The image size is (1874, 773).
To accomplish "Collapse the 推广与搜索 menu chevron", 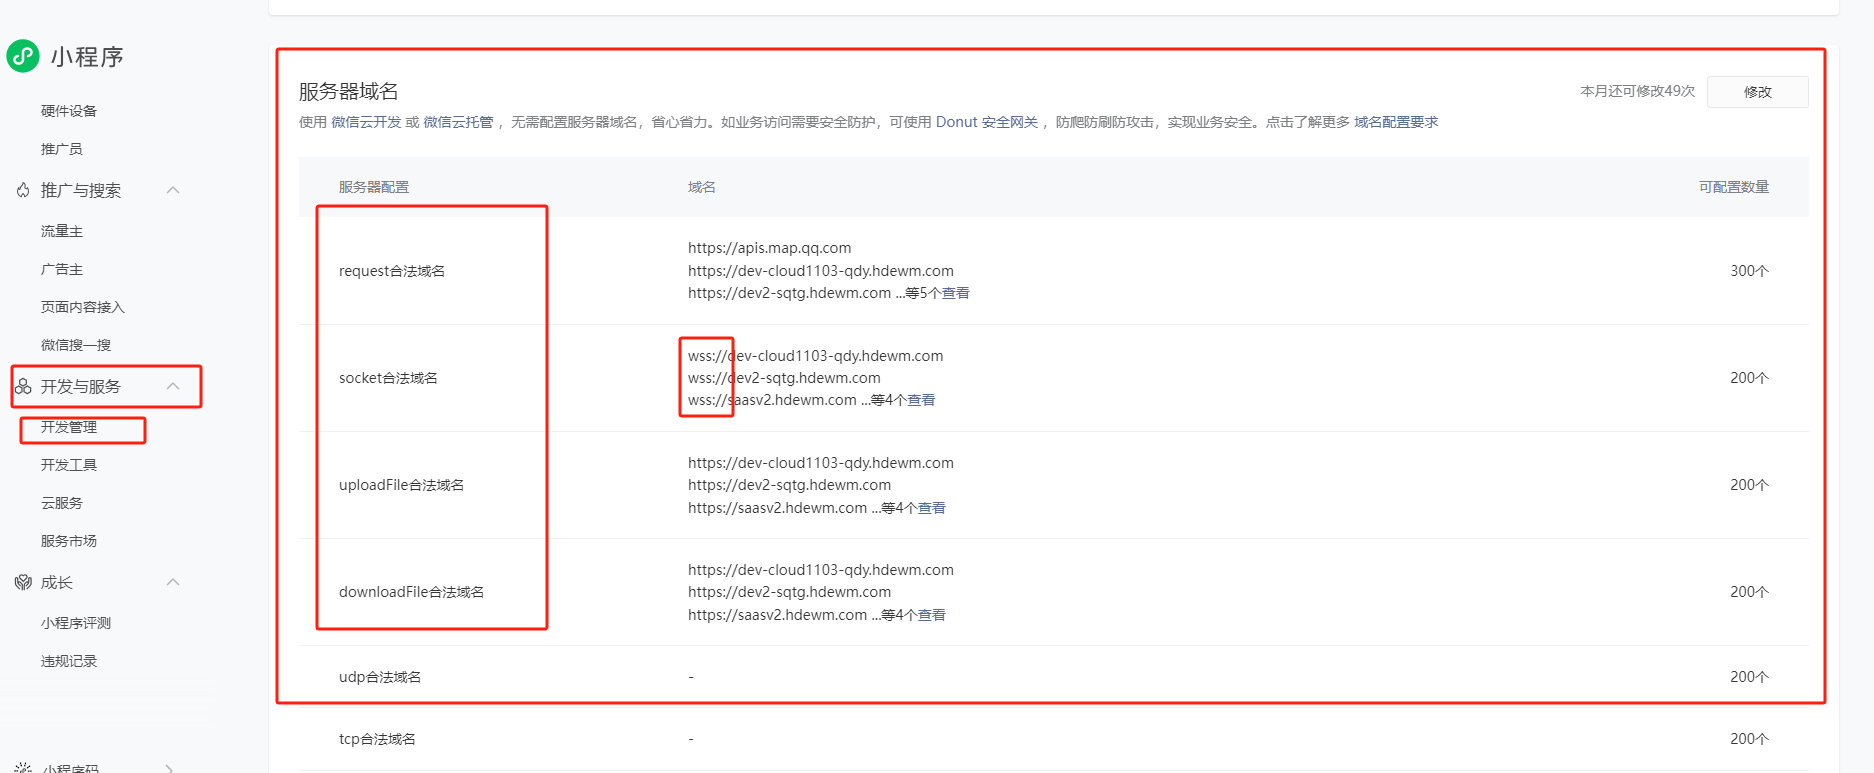I will click(x=173, y=190).
